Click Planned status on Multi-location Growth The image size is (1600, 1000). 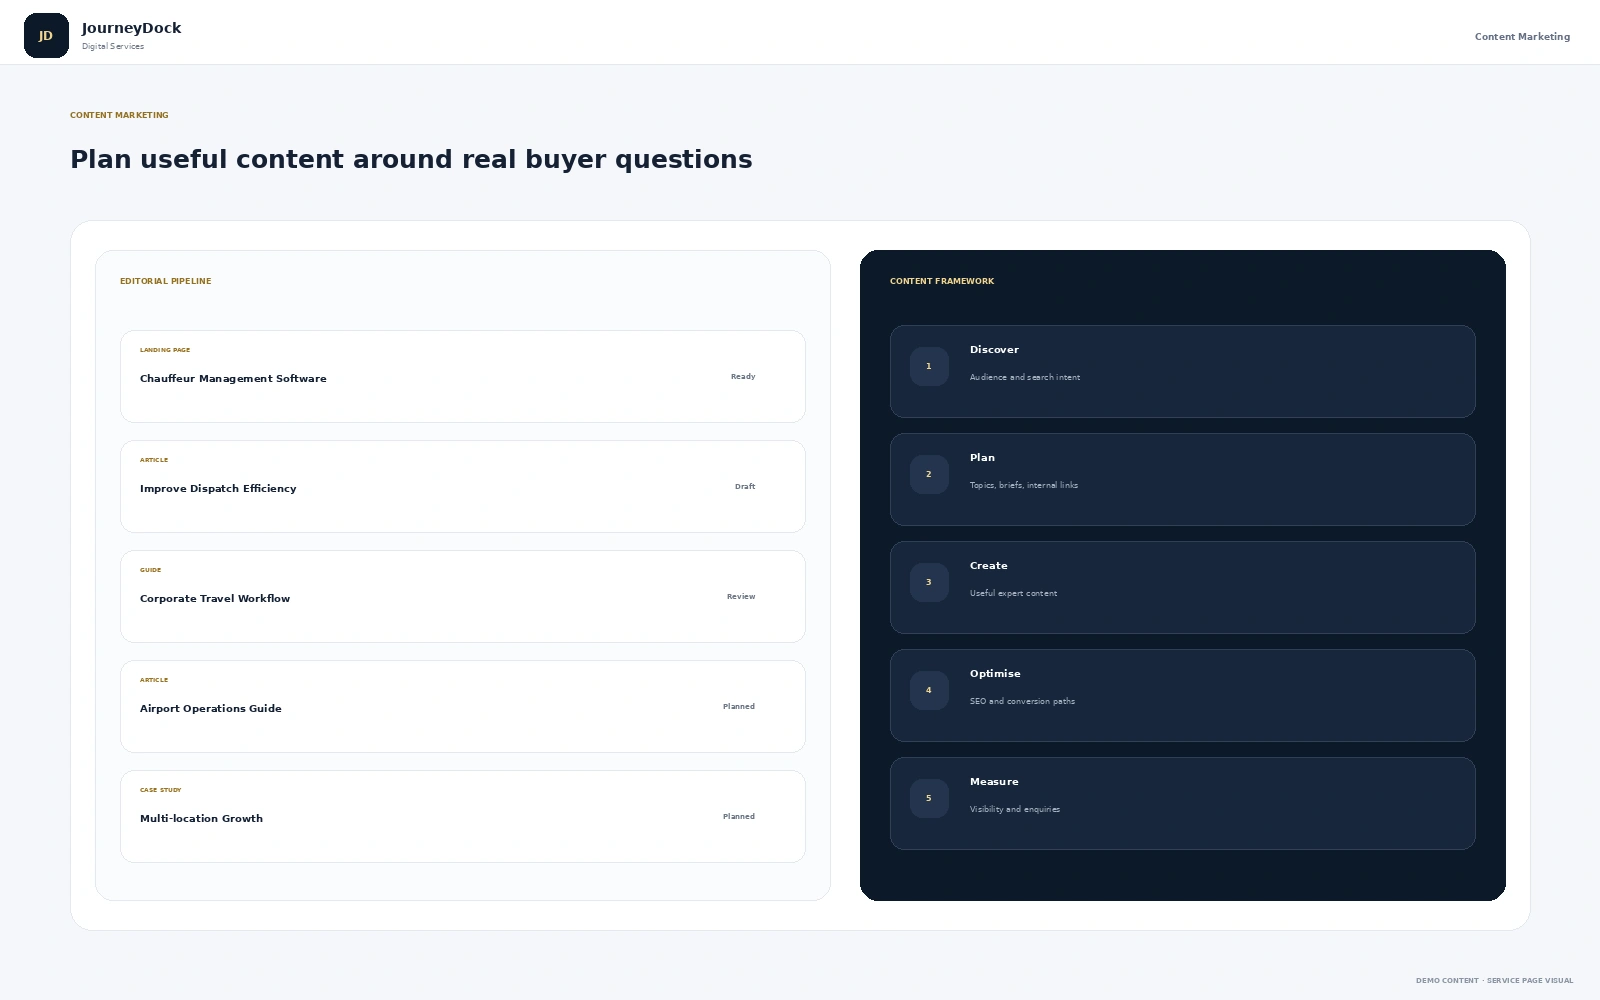739,817
